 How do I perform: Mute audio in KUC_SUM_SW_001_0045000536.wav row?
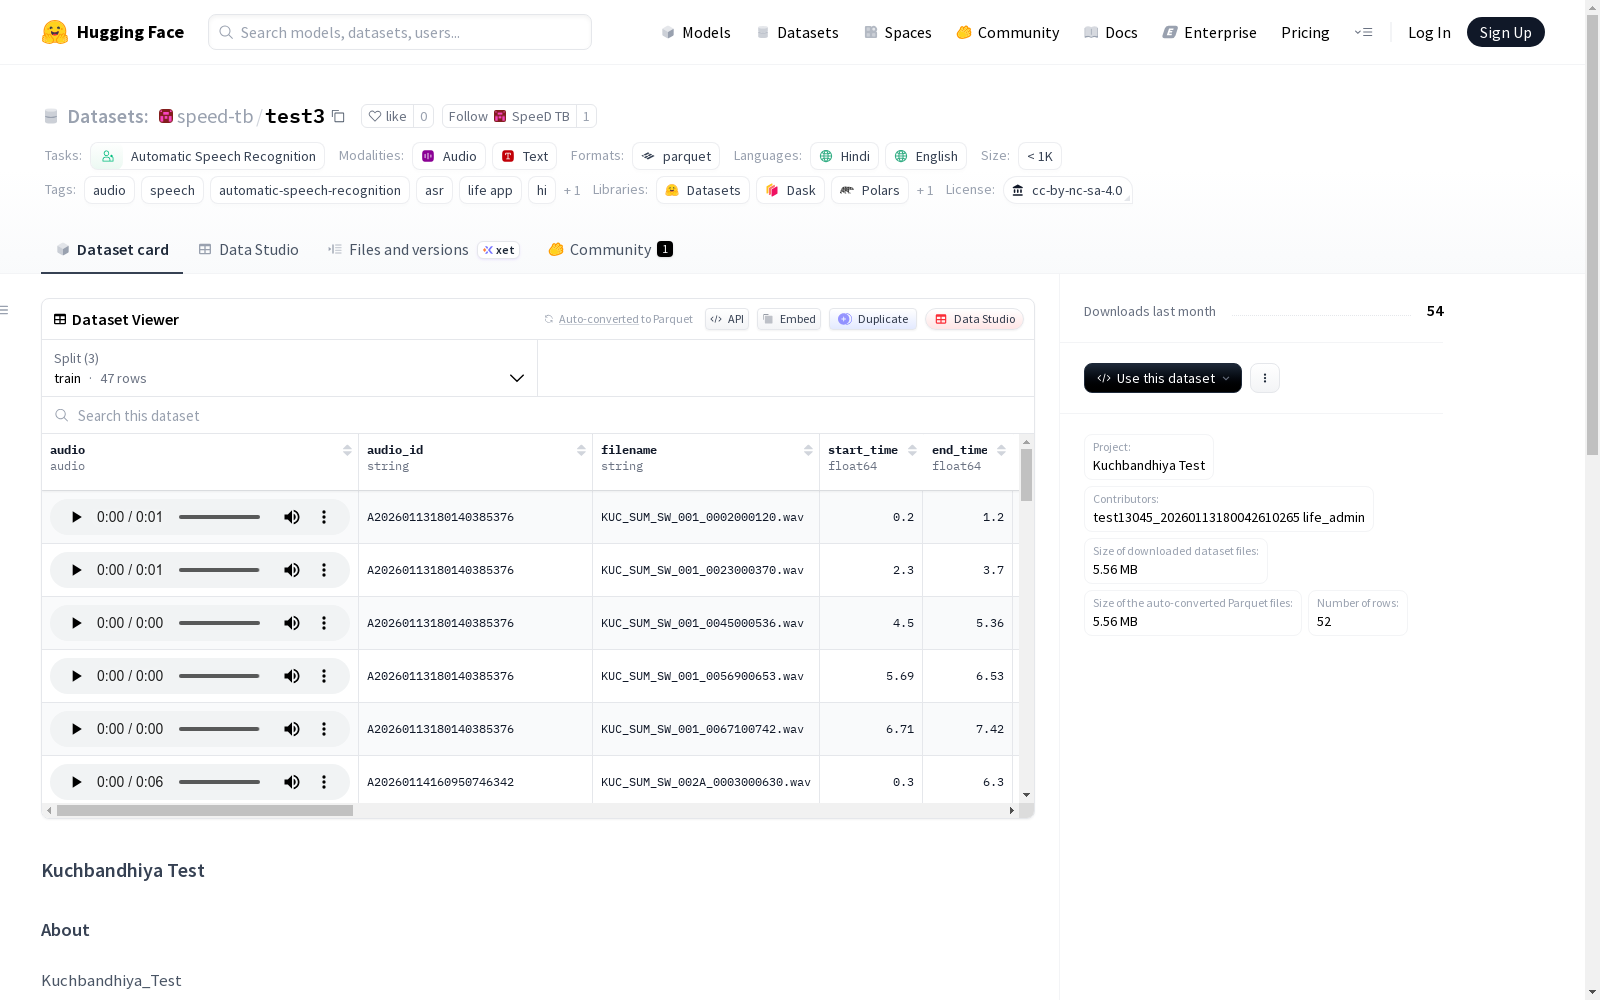[x=292, y=623]
